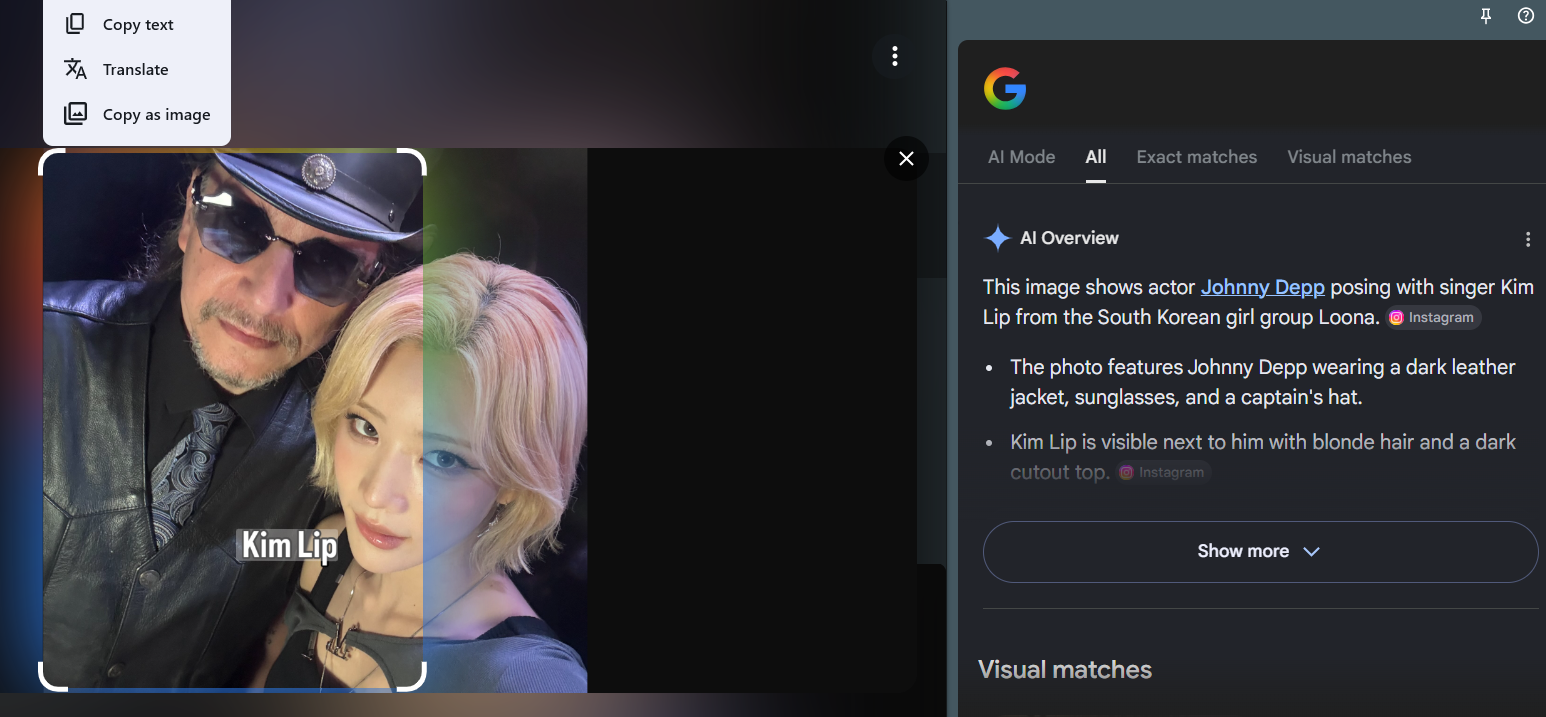Switch to the AI Mode tab
1546x717 pixels.
(x=1021, y=157)
